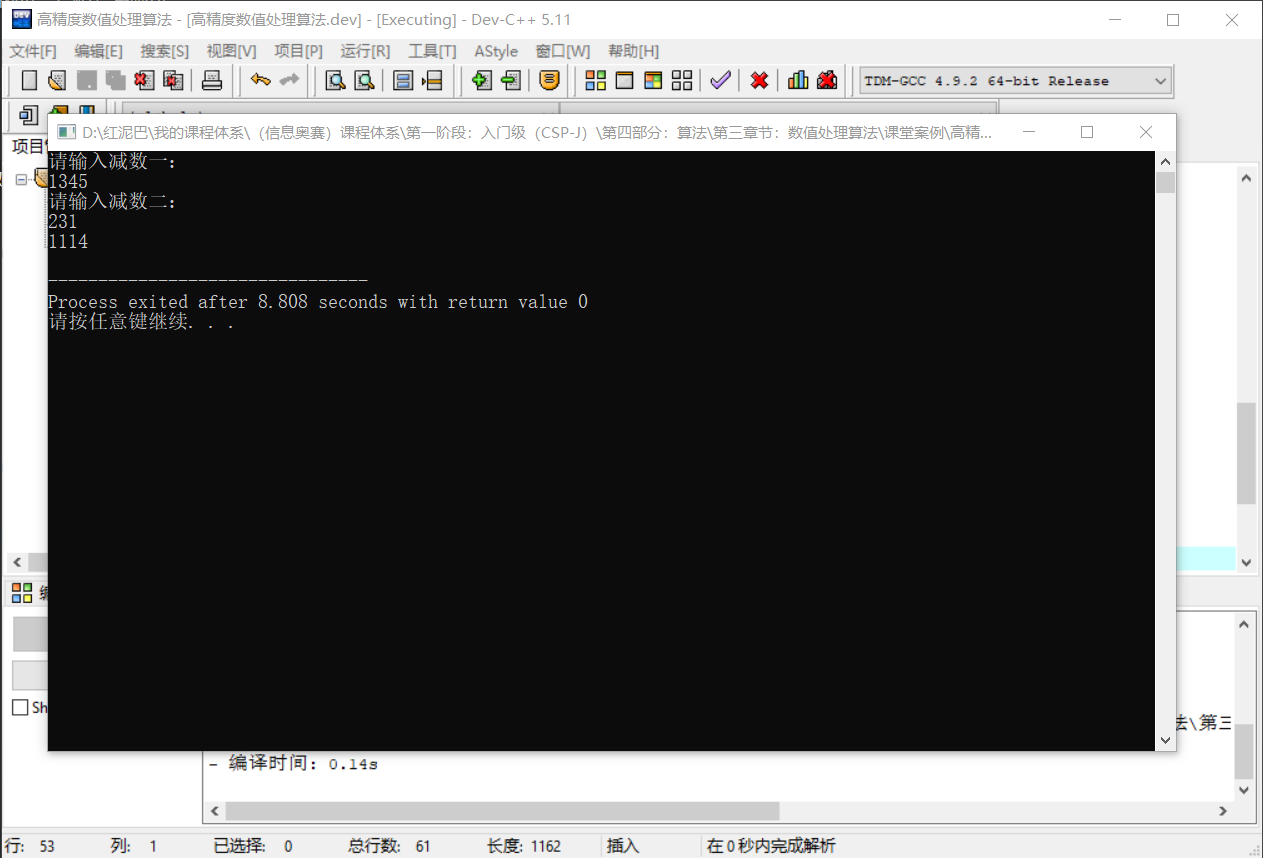This screenshot has height=858, width=1263.
Task: Click the console window scrollbar up arrow
Action: 1165,161
